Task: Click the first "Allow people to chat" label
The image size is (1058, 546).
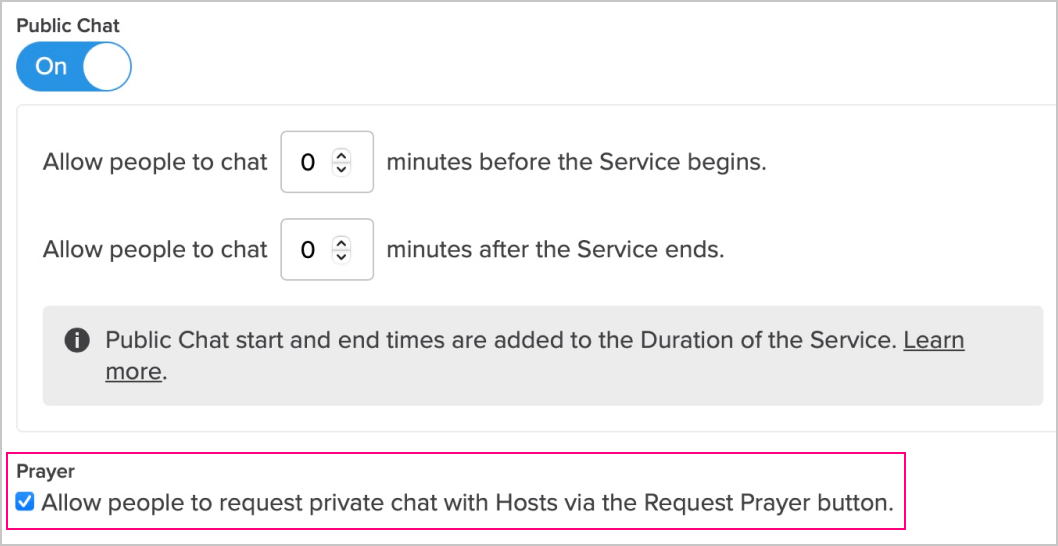Action: click(155, 162)
